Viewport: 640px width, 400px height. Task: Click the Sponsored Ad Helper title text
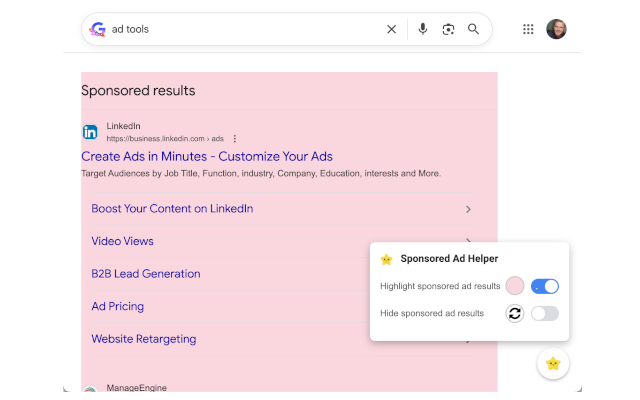tap(449, 259)
